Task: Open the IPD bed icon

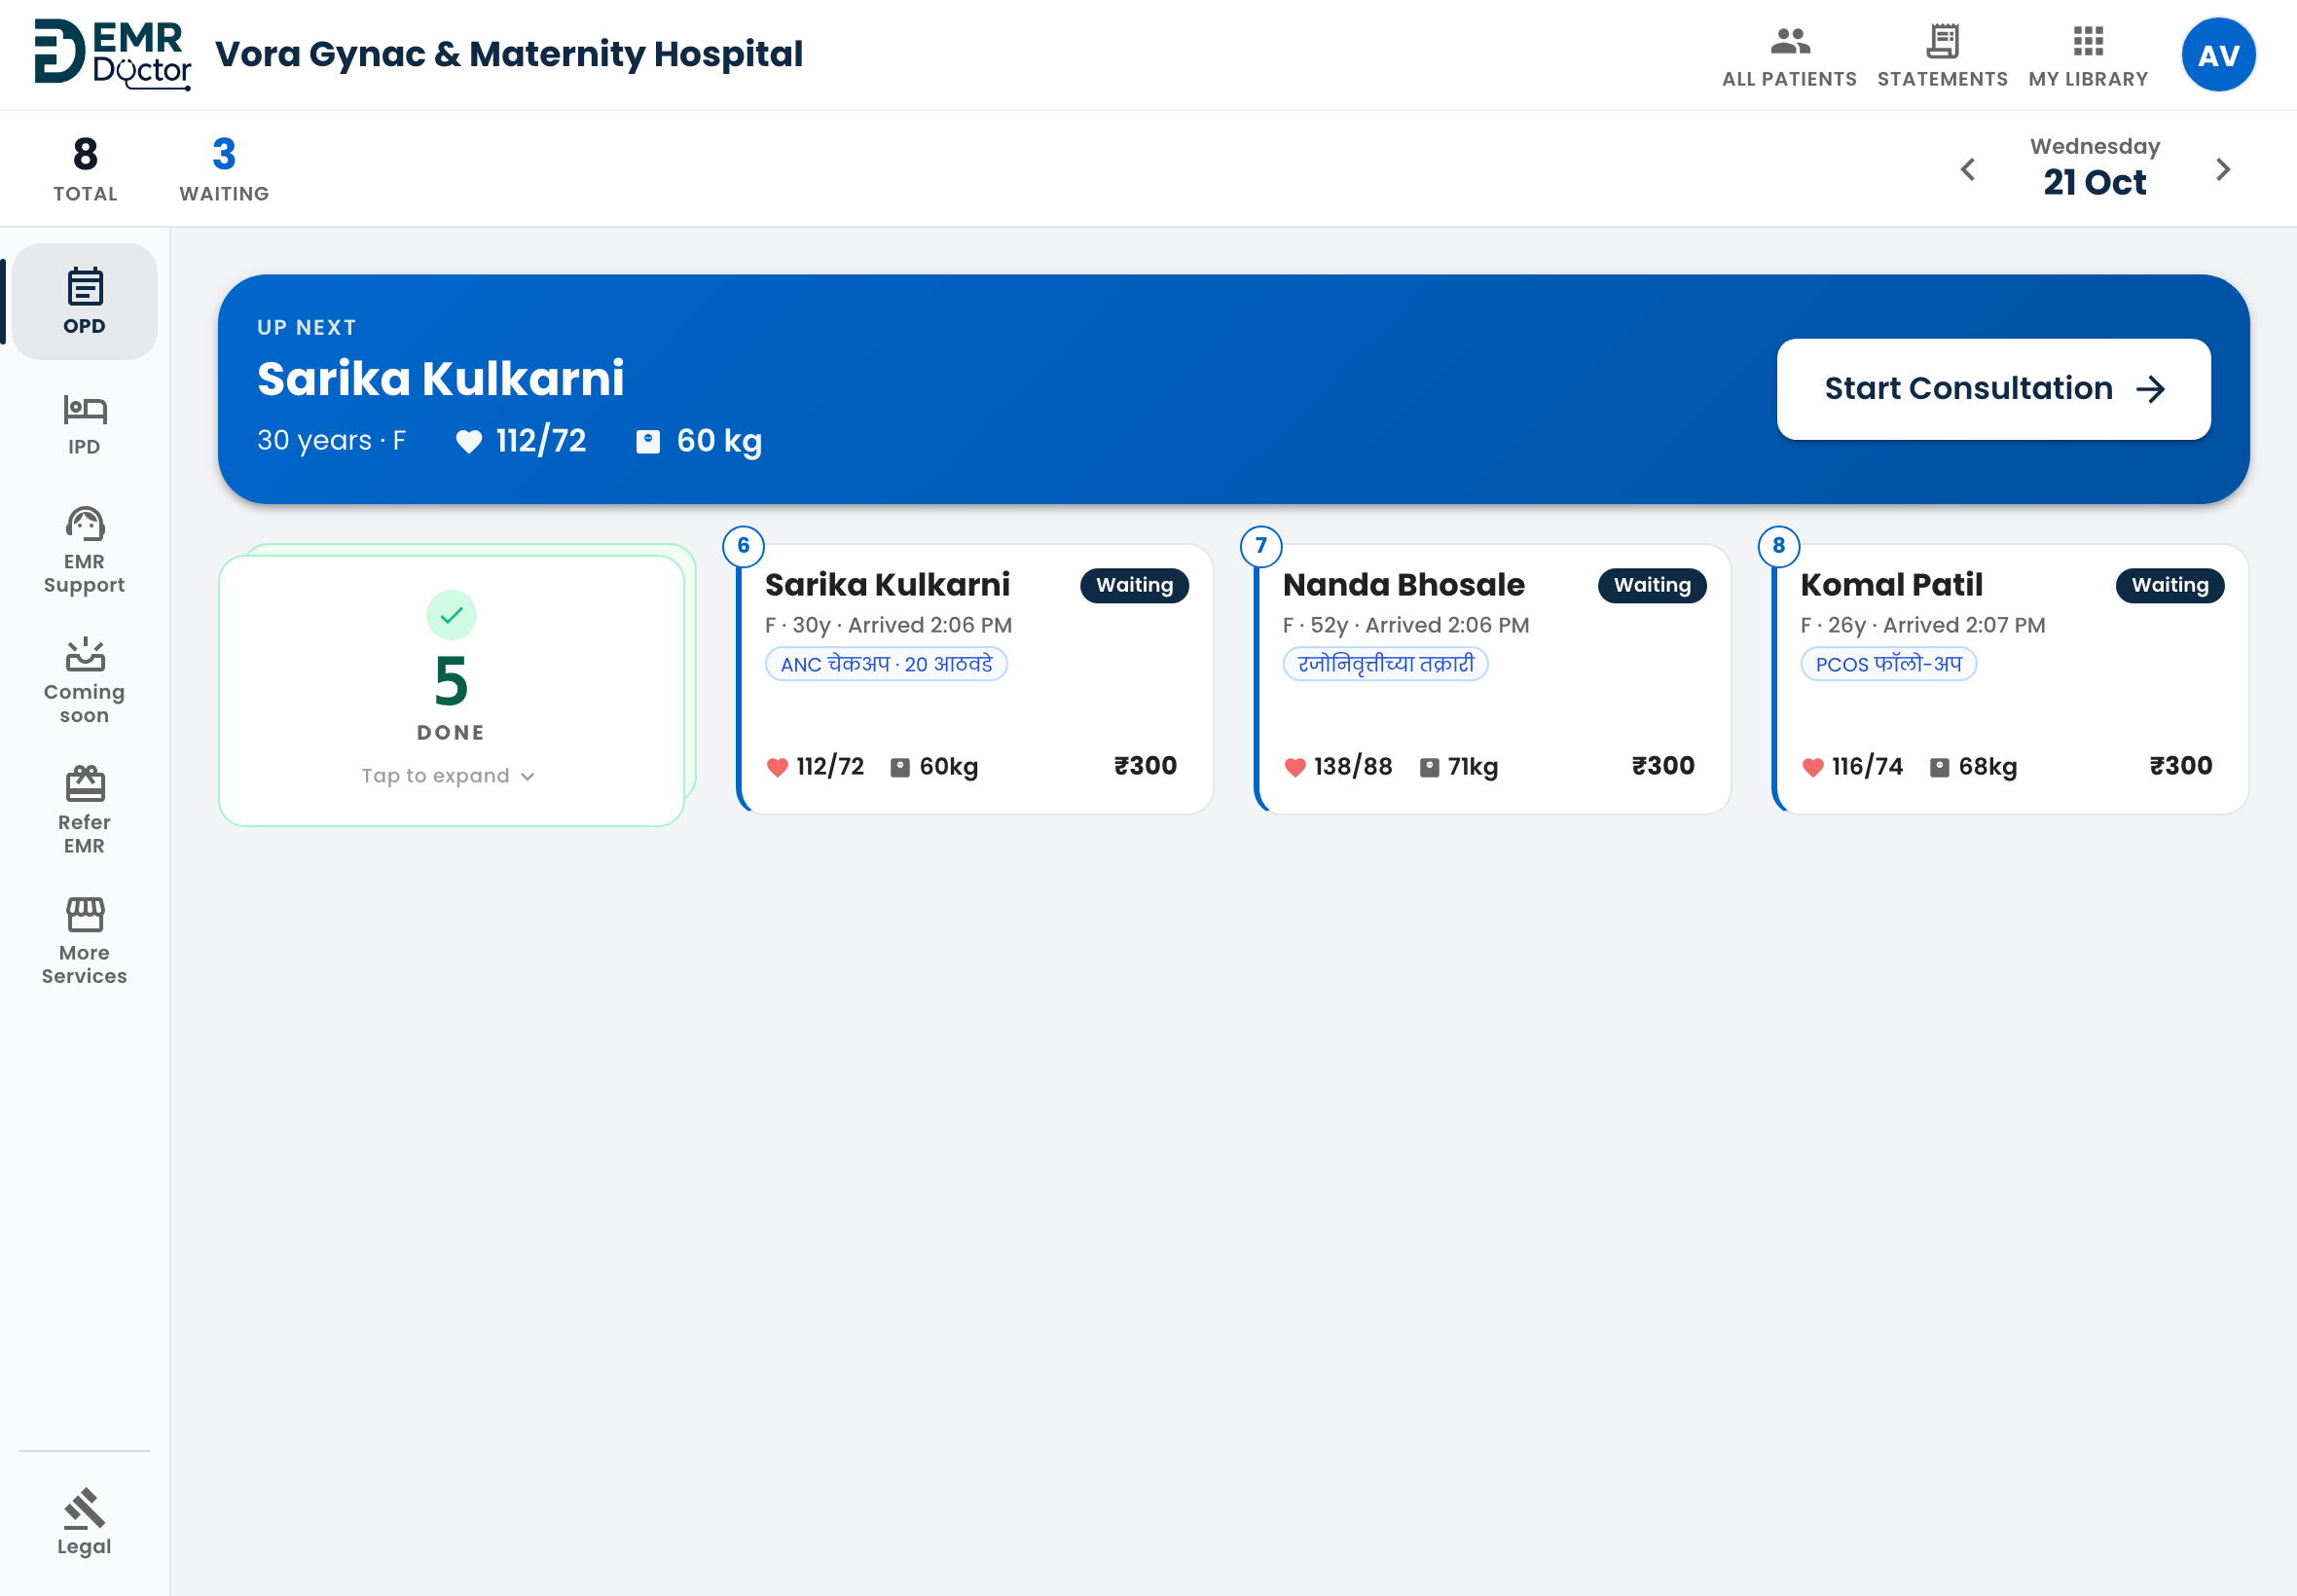Action: pyautogui.click(x=85, y=409)
